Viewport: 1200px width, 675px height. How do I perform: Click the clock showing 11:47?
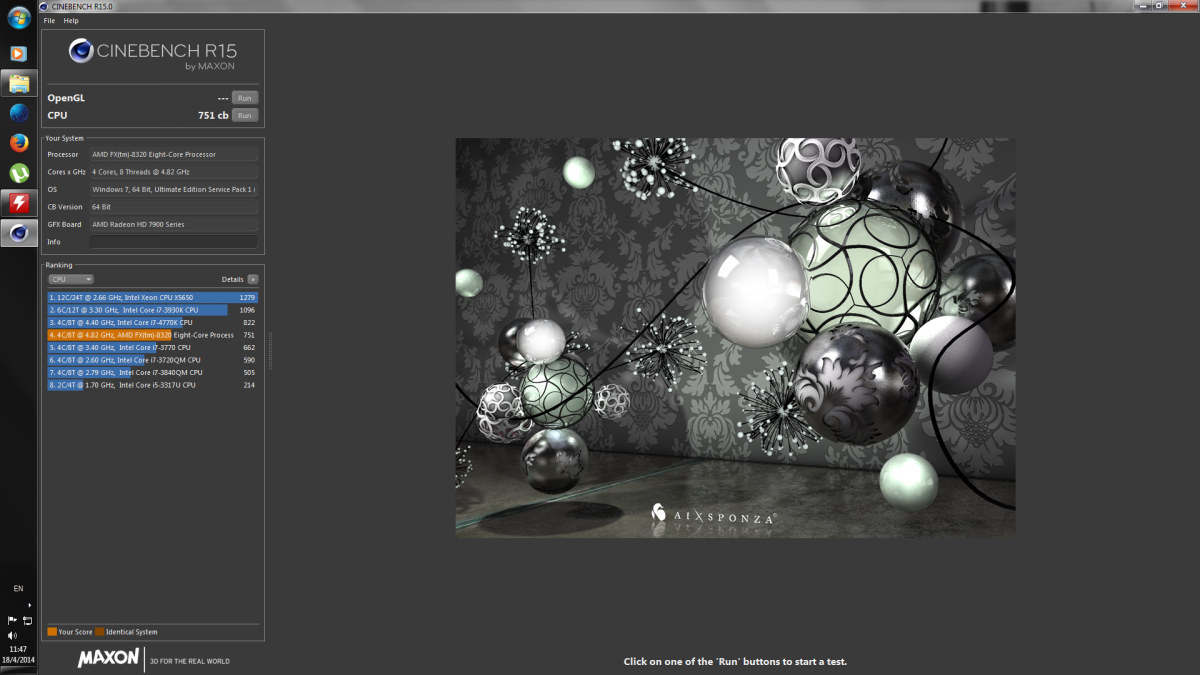click(x=18, y=649)
